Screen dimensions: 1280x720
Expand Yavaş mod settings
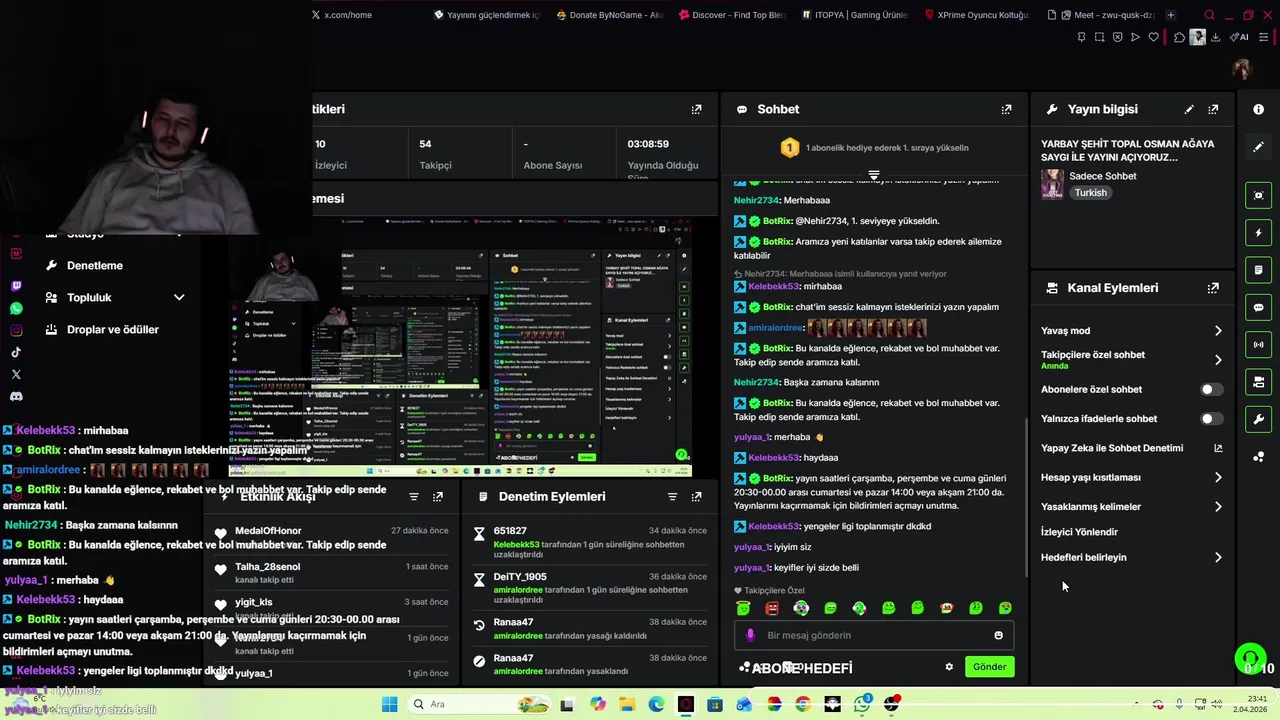click(1217, 331)
